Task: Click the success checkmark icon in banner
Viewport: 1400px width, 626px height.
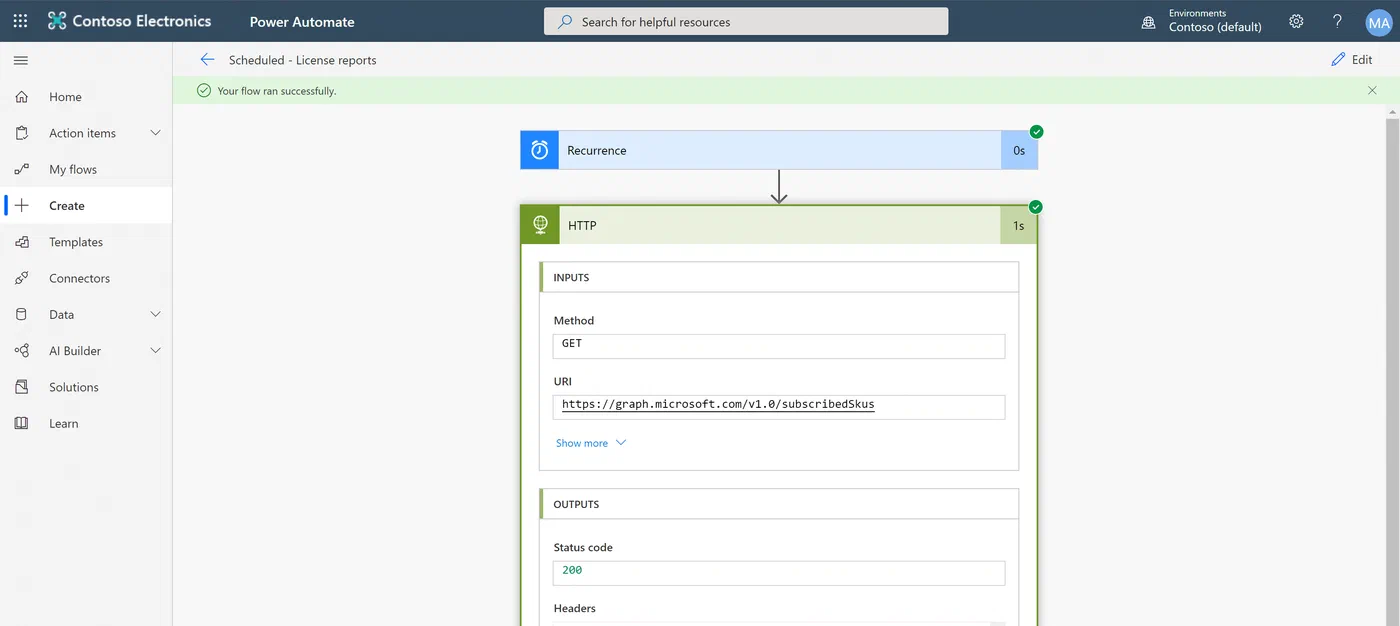Action: [x=204, y=90]
